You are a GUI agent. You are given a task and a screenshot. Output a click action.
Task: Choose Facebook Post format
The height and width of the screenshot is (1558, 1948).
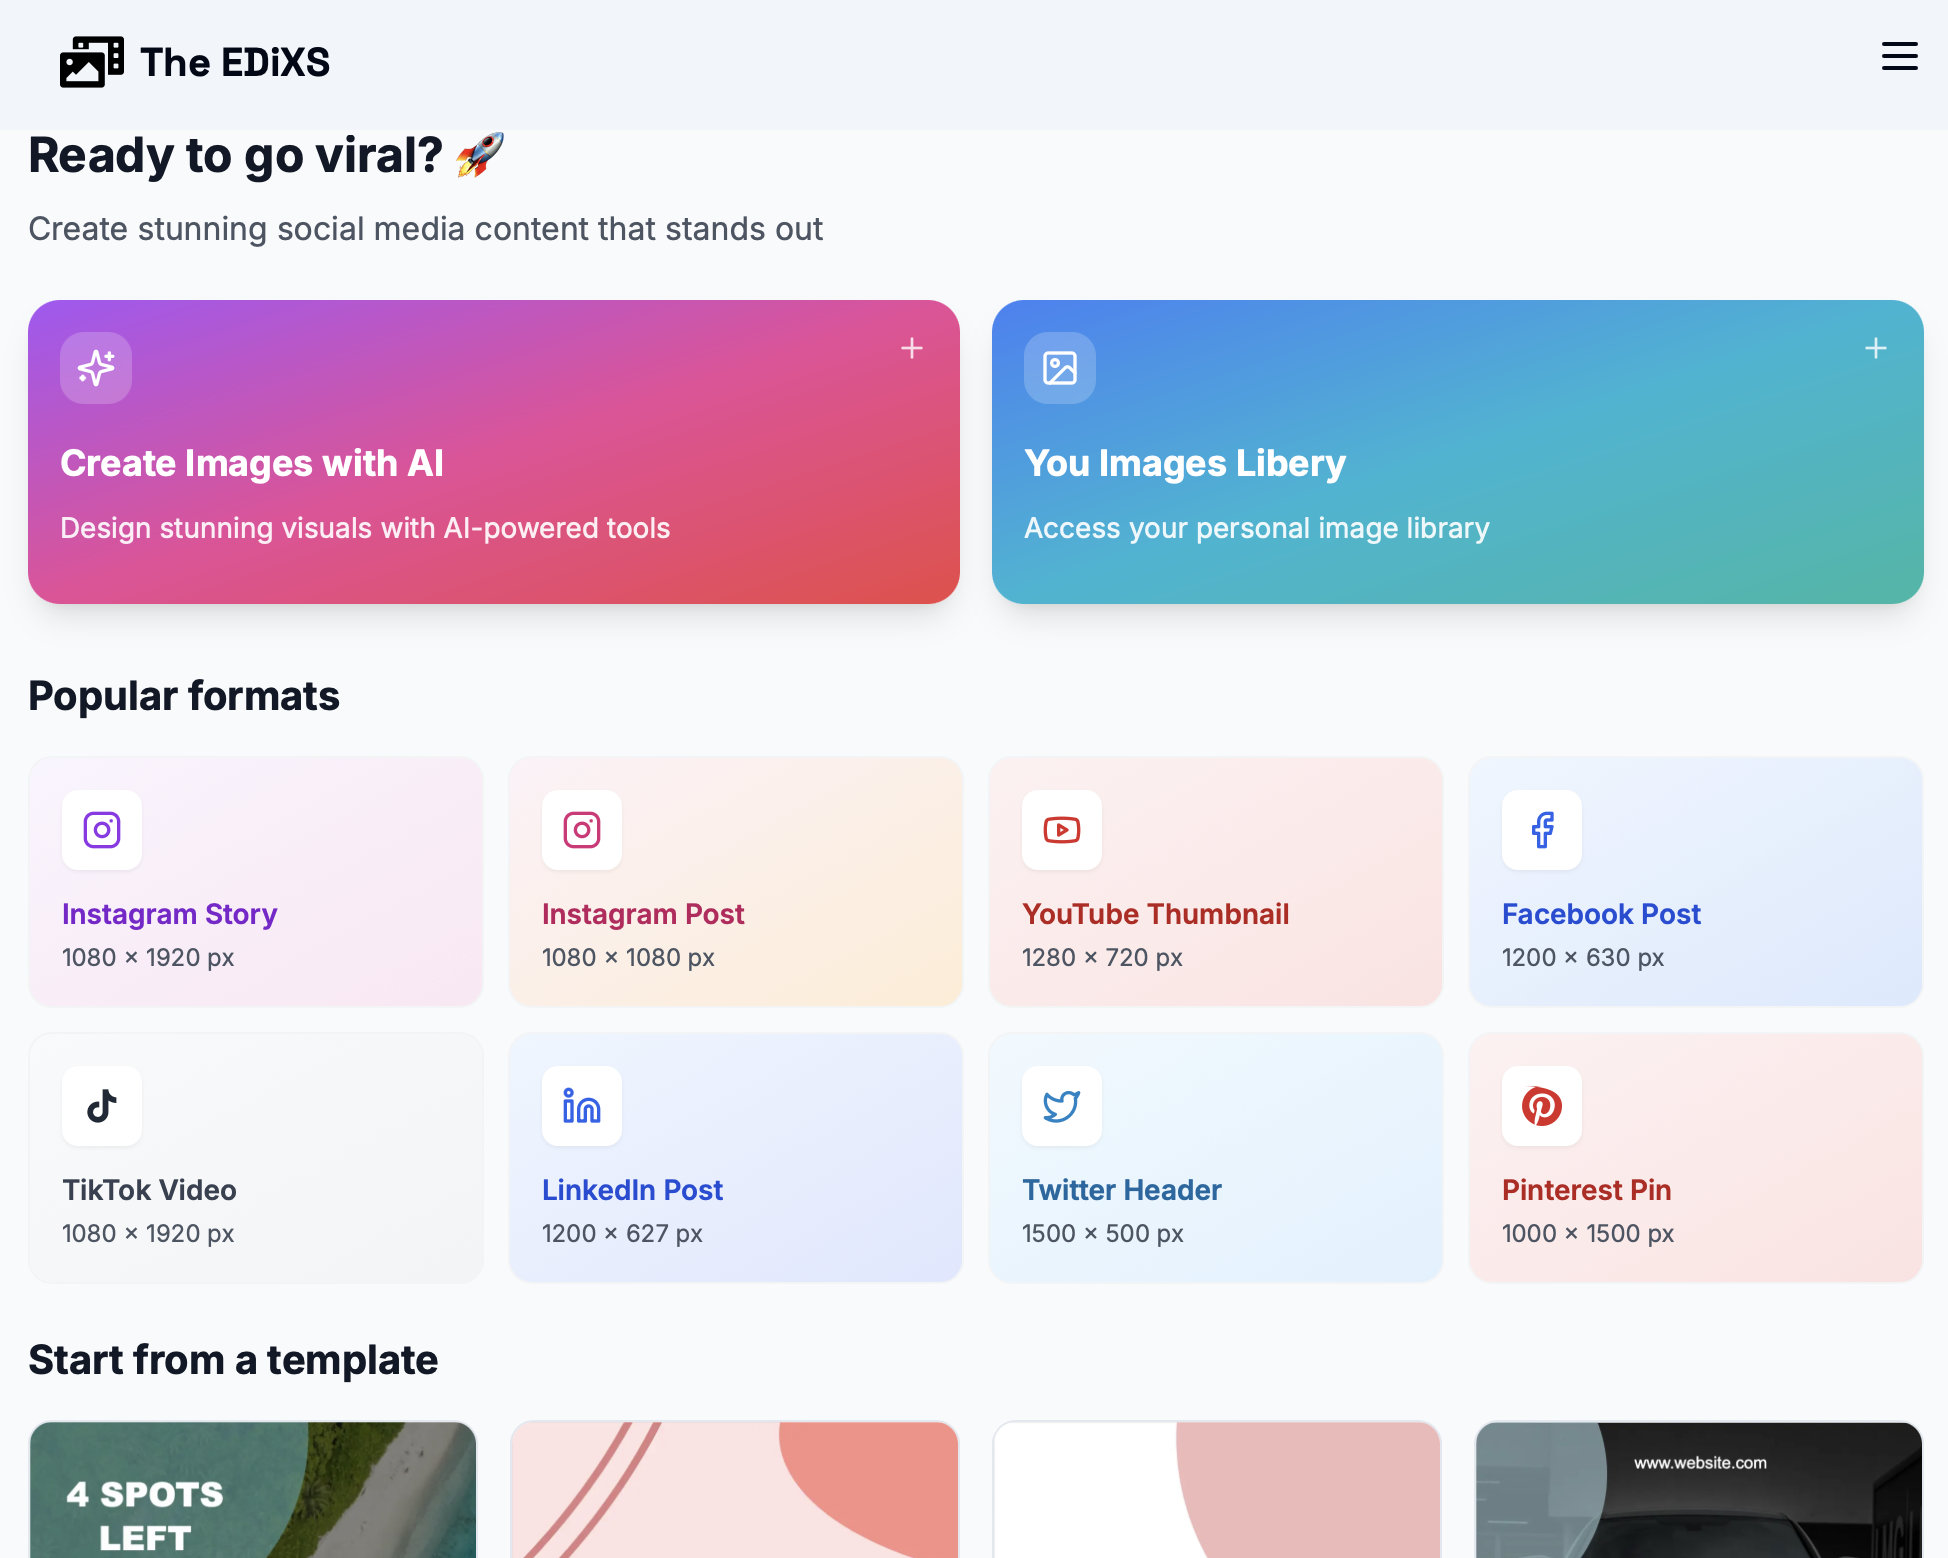point(1696,881)
